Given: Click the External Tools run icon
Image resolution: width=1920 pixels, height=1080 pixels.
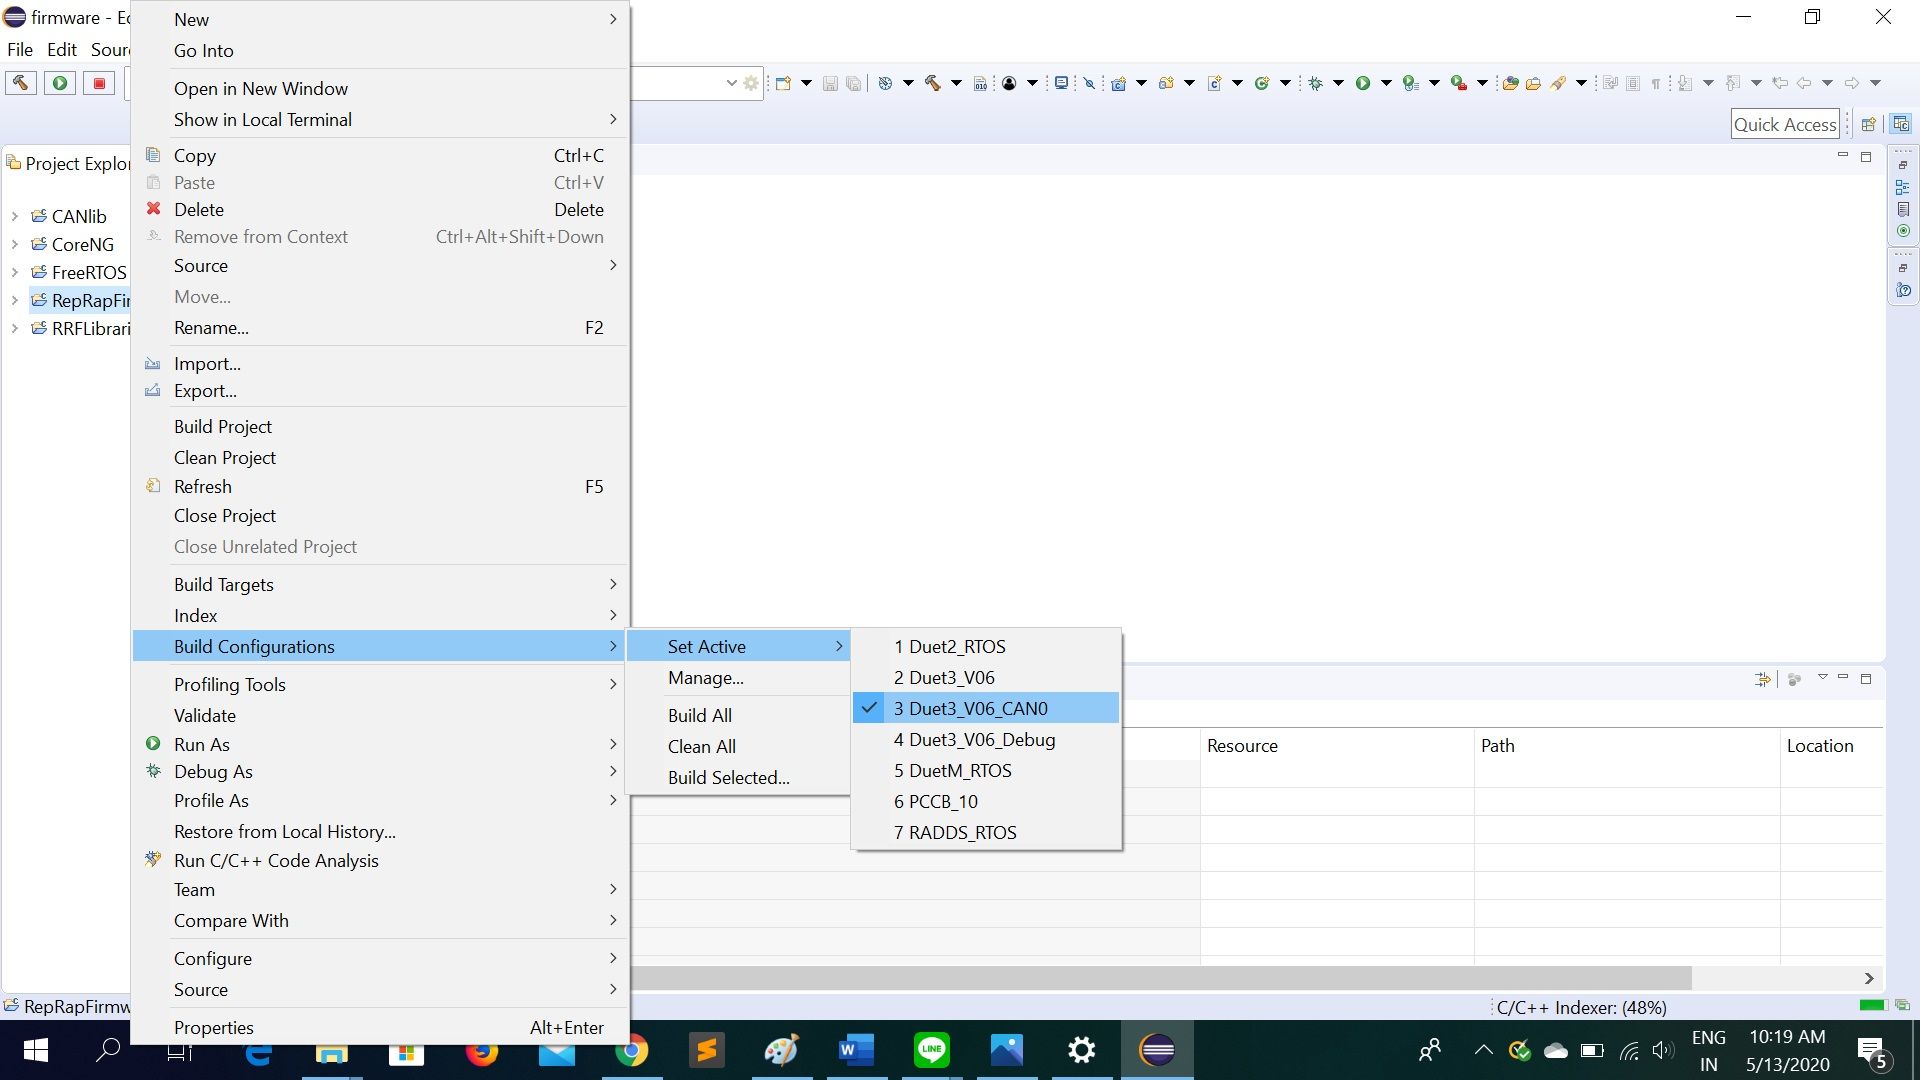Looking at the screenshot, I should tap(1458, 83).
